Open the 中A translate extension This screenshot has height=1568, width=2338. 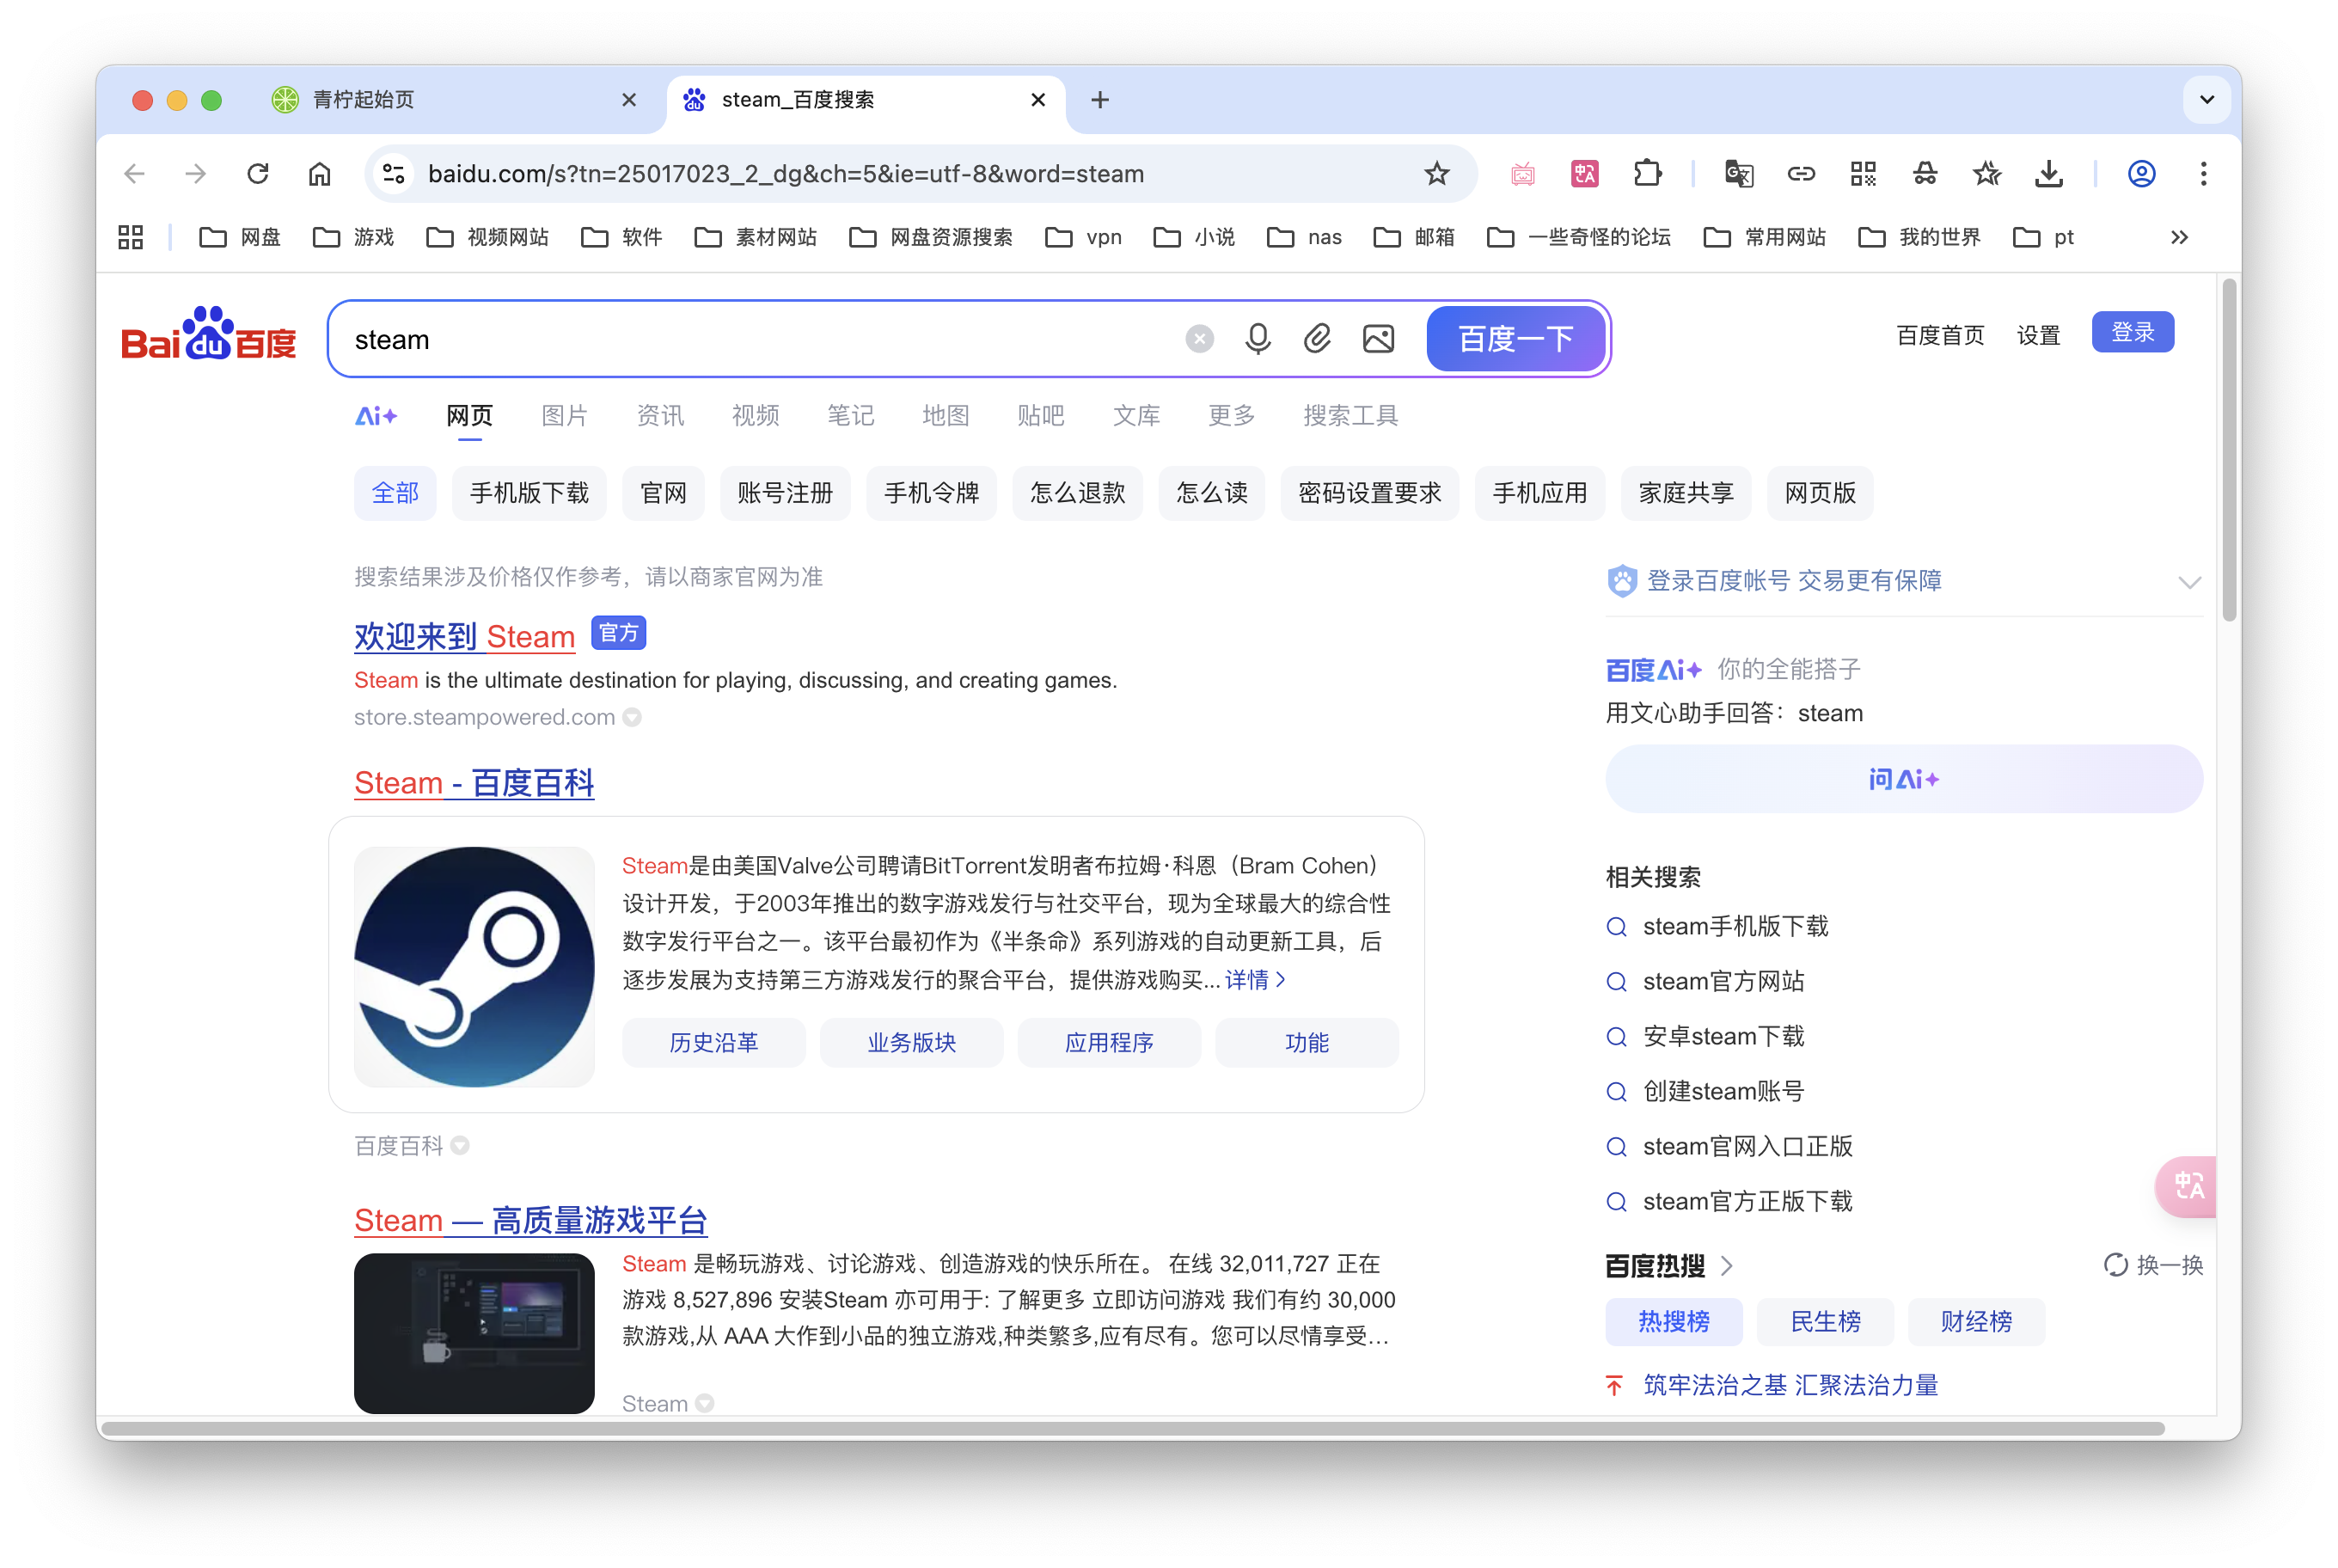(x=1583, y=173)
